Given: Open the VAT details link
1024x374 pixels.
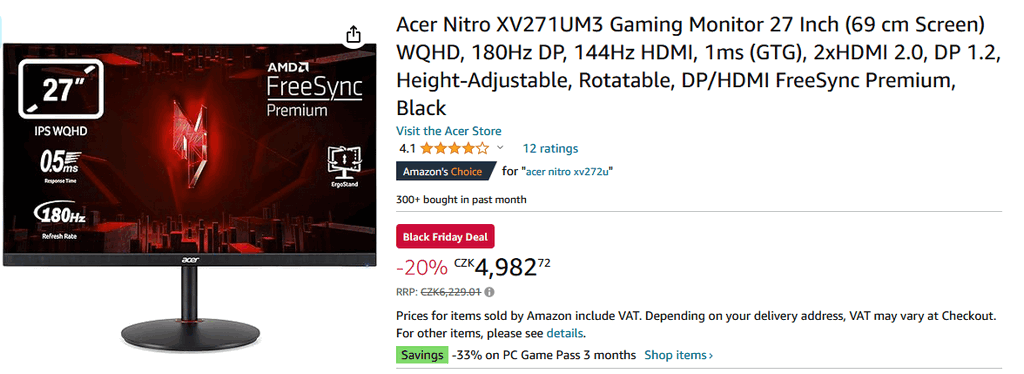Looking at the screenshot, I should 566,334.
